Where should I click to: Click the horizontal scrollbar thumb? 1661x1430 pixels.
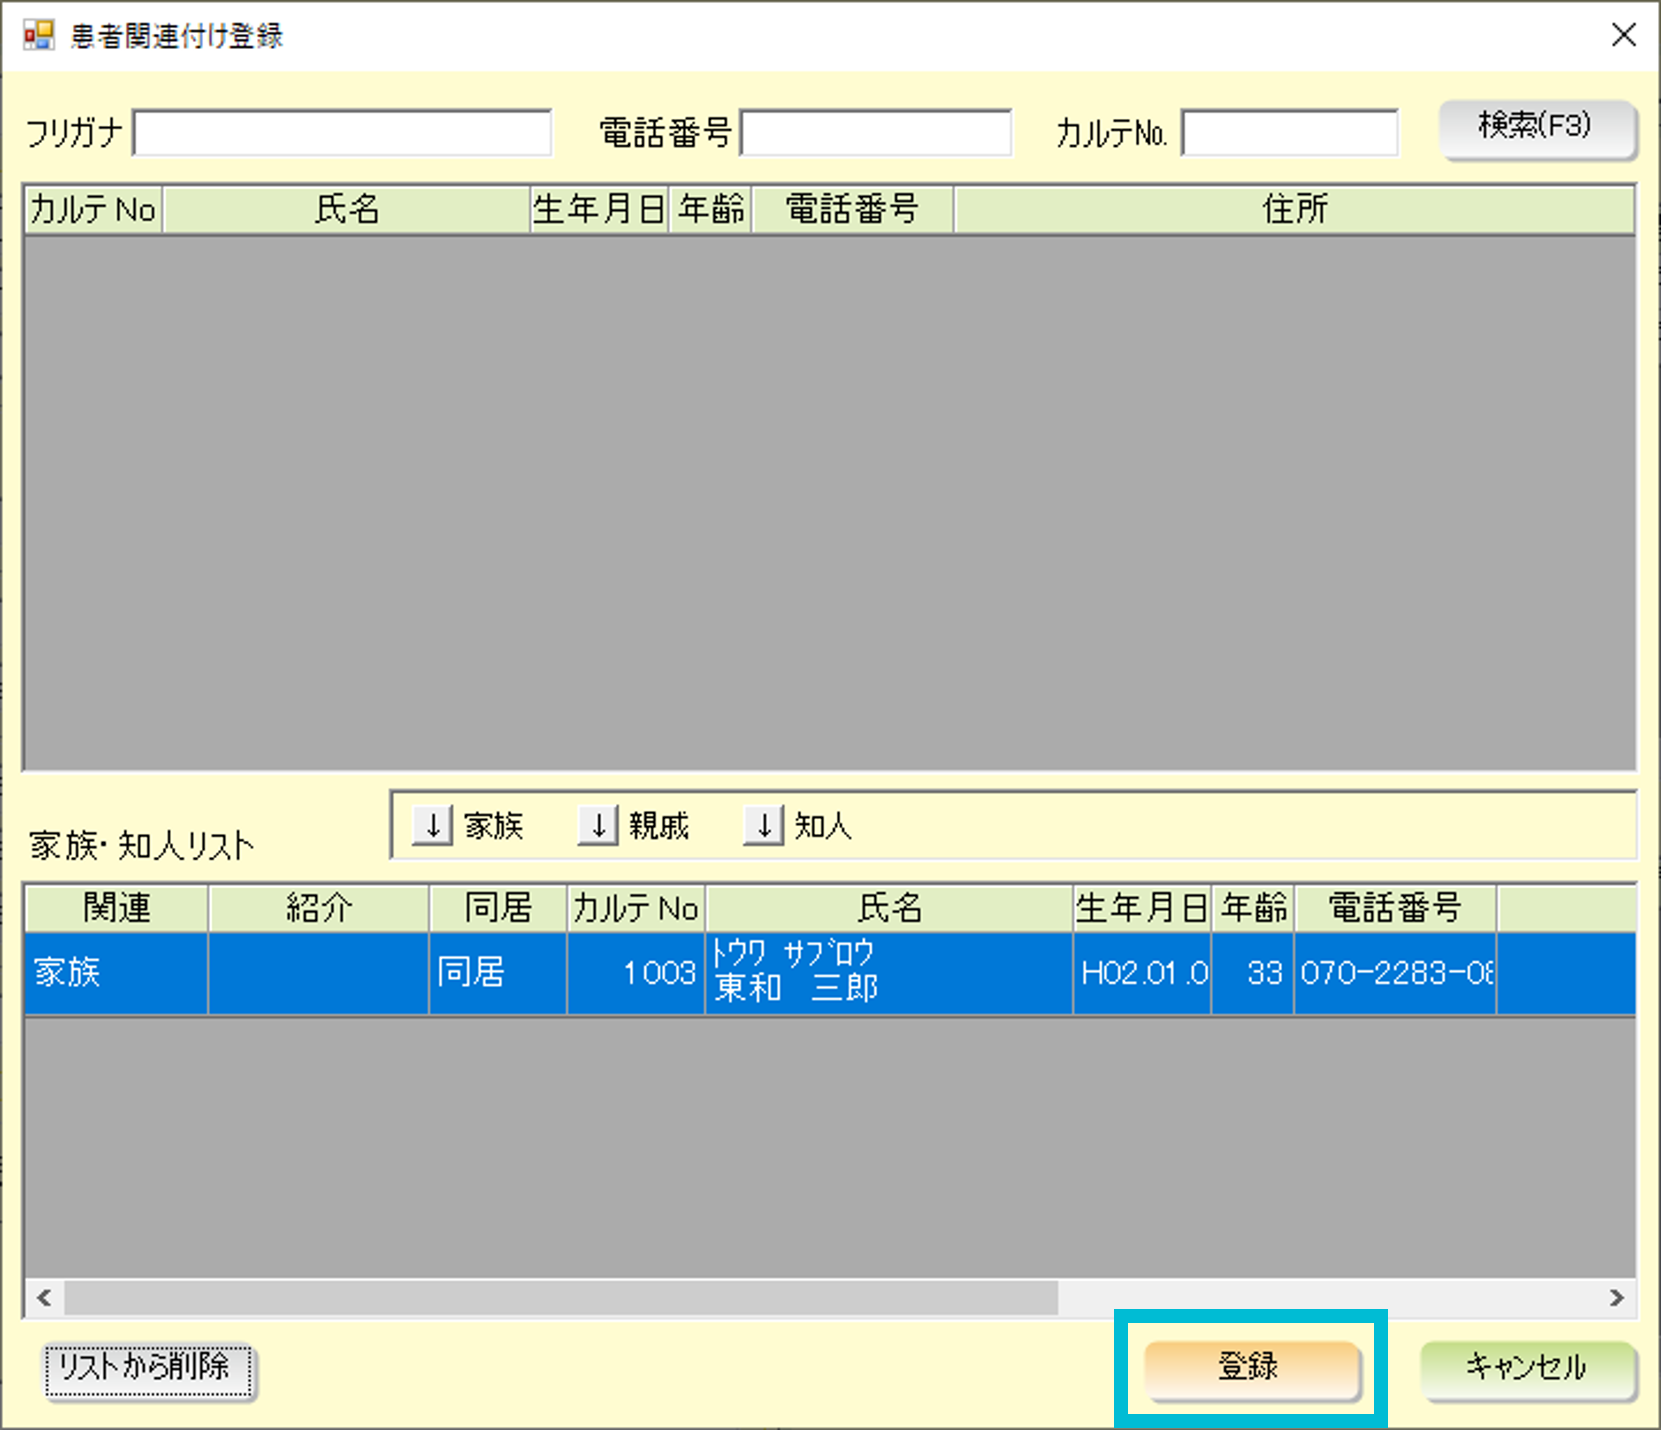pyautogui.click(x=560, y=1298)
